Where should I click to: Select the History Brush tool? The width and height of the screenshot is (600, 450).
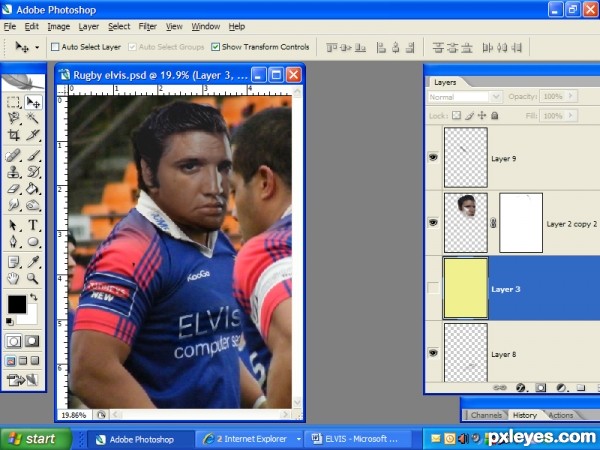pos(33,172)
